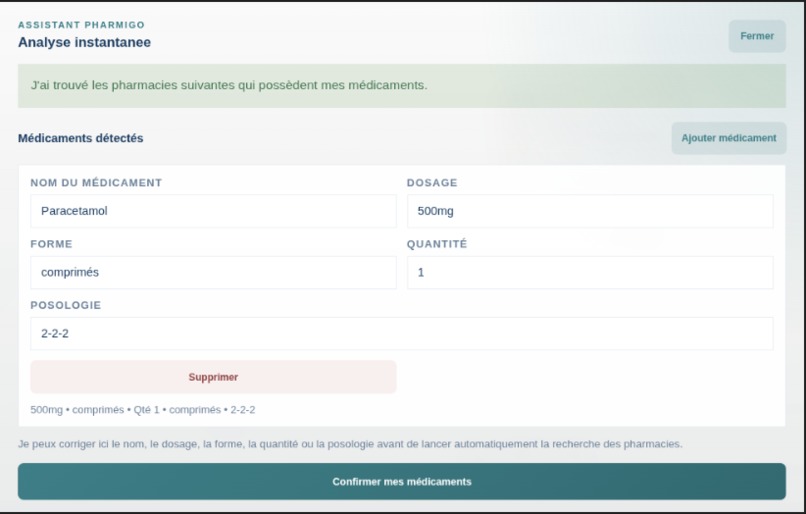806x514 pixels.
Task: Click the QUANTITÉ field label
Action: [437, 244]
